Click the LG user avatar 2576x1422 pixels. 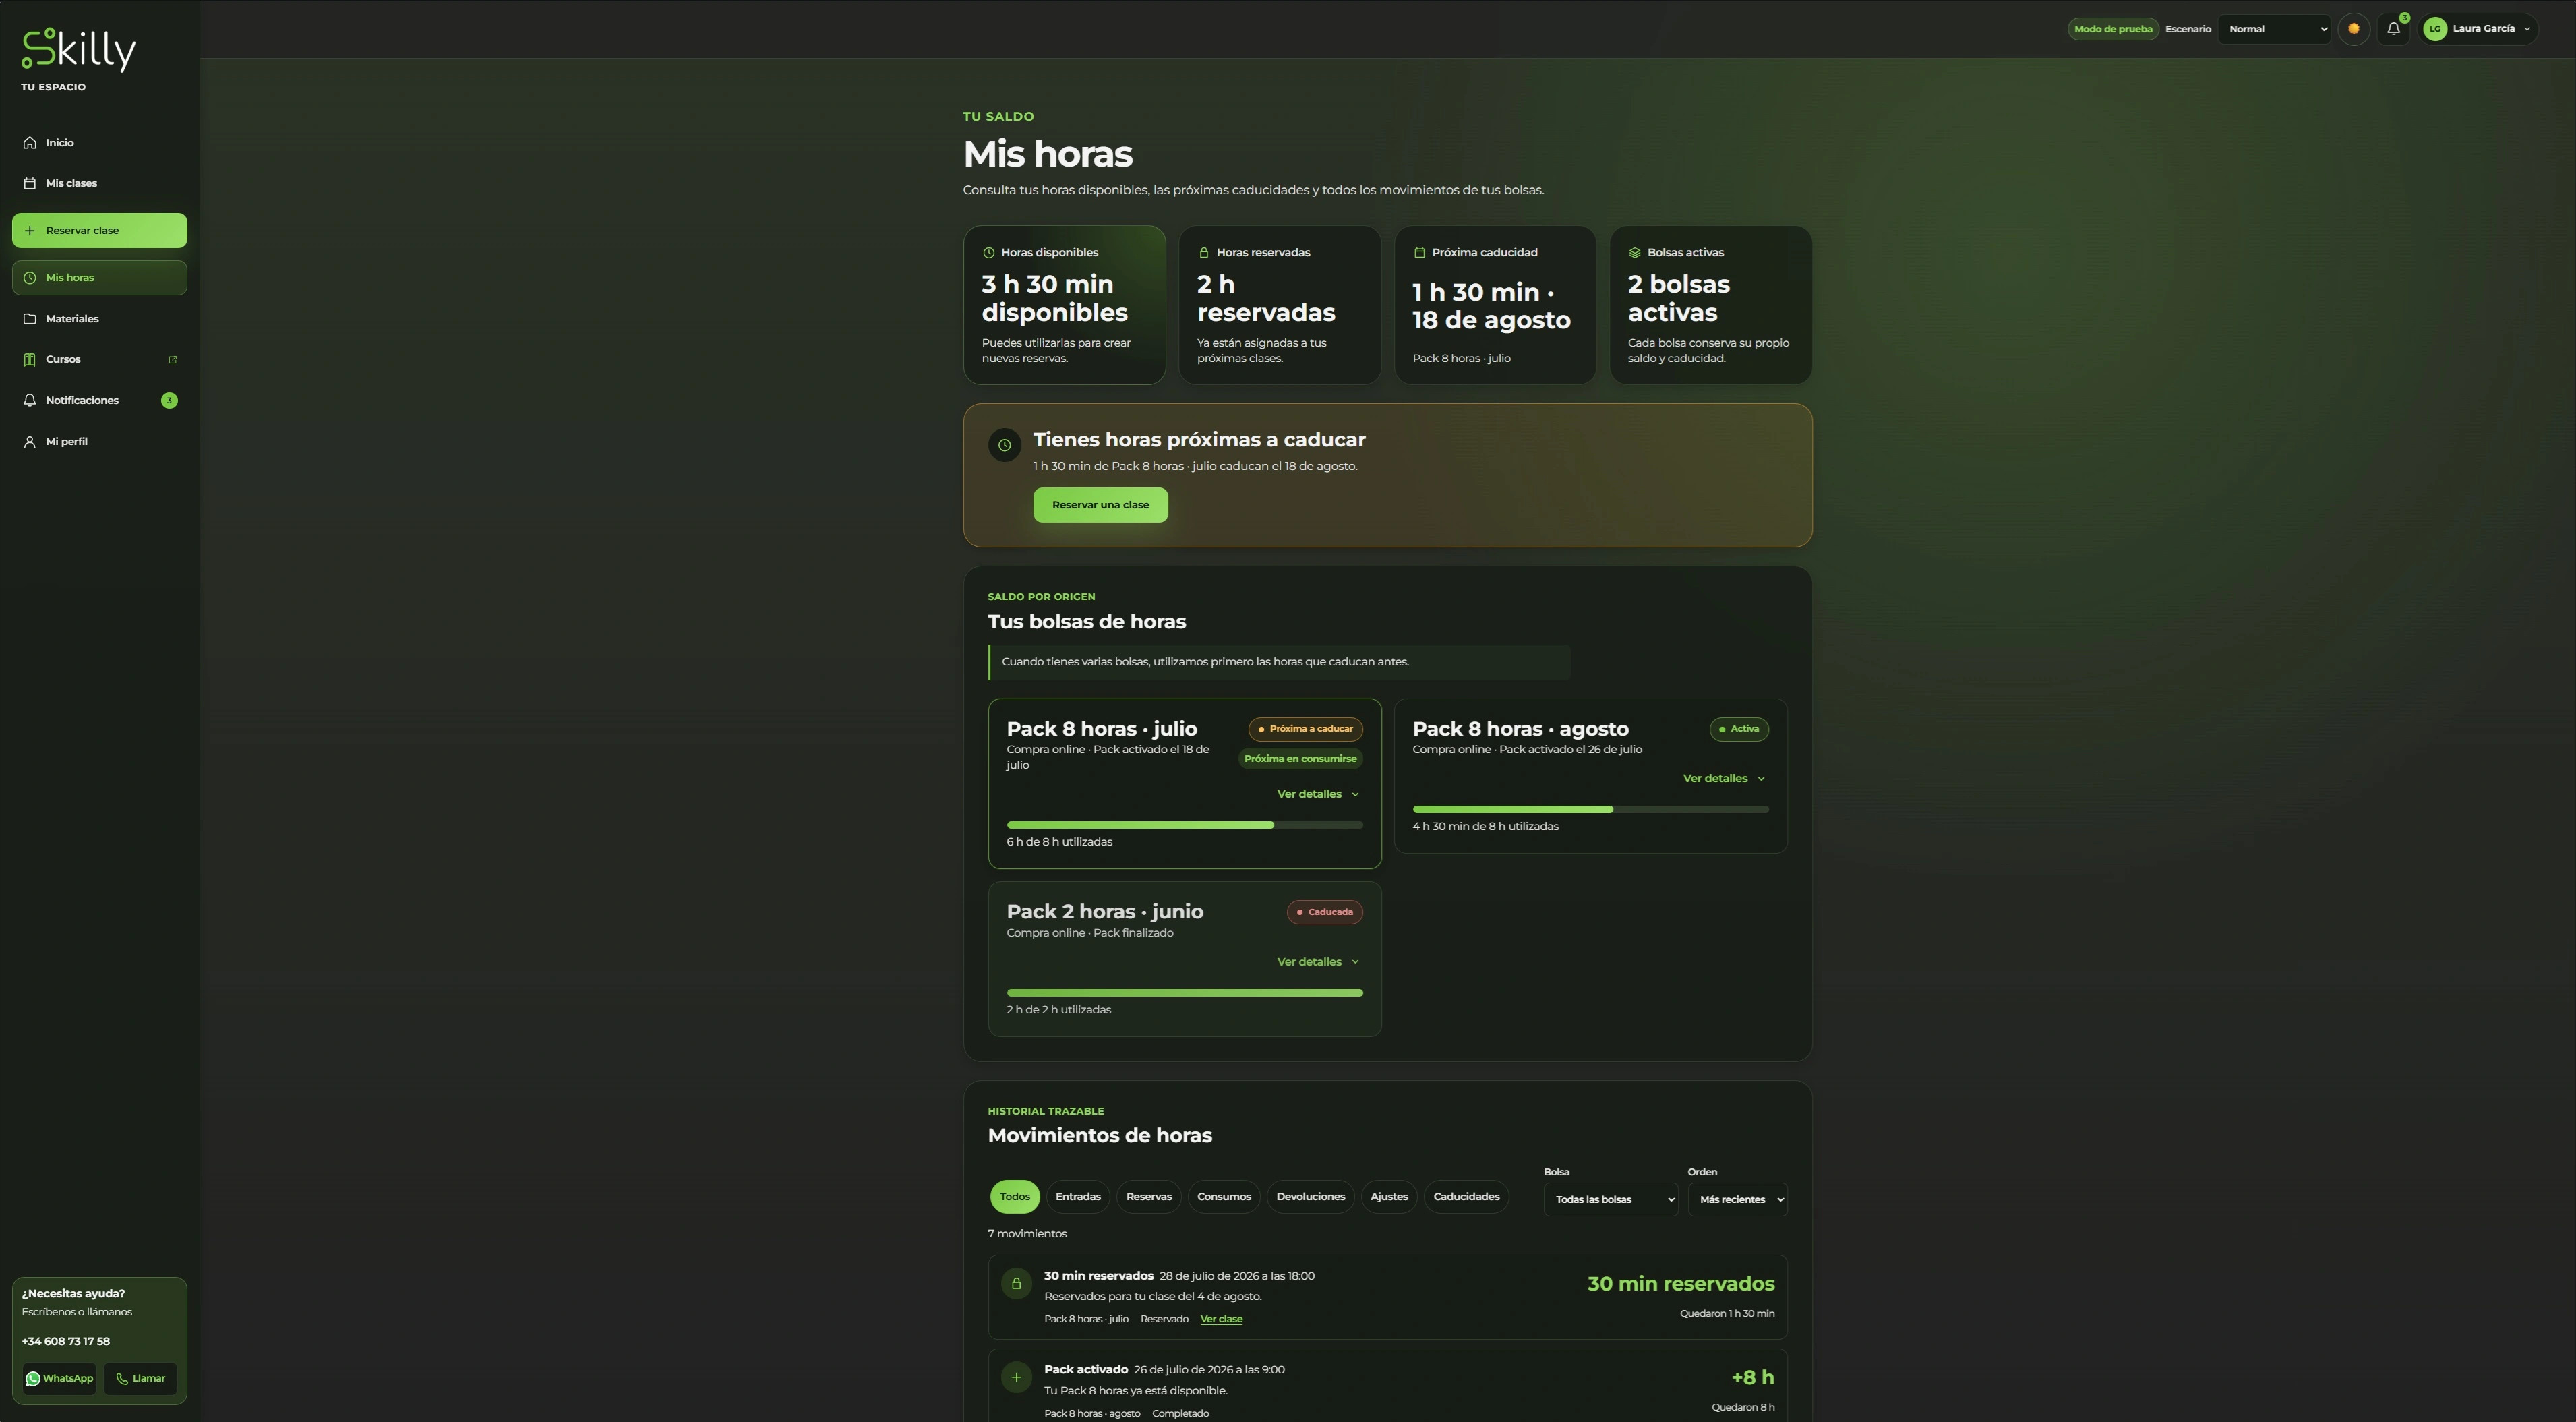coord(2435,29)
